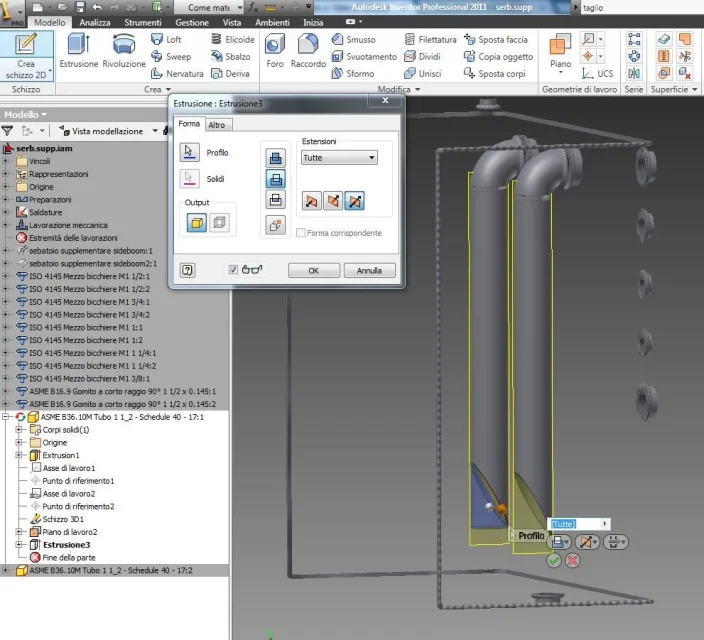Select the Estrusione tool in the ribbon
This screenshot has height=640, width=704.
click(79, 50)
